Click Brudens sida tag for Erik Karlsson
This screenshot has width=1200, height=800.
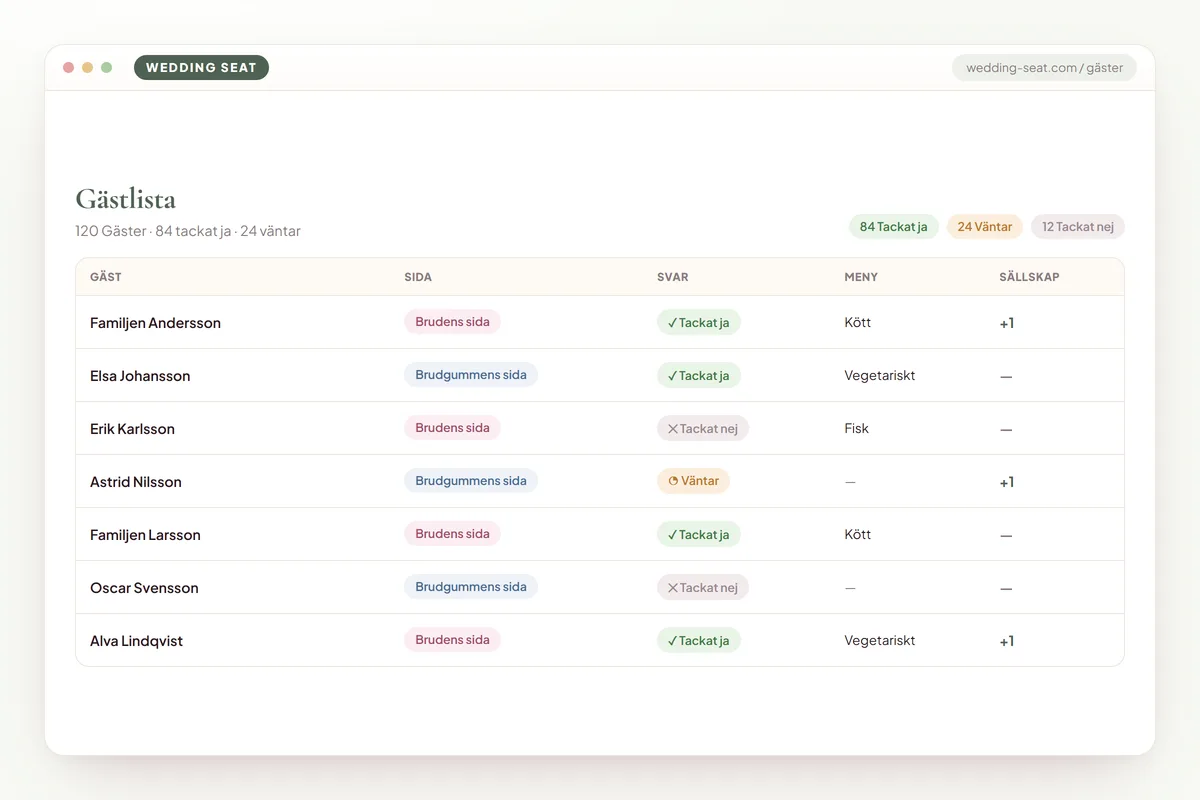click(452, 428)
